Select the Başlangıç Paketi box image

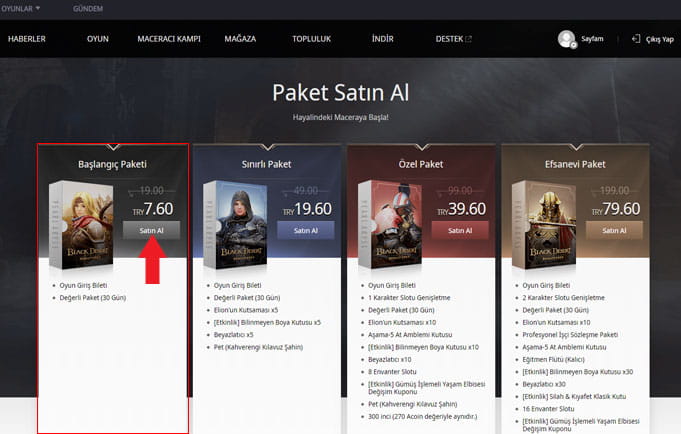coord(81,225)
